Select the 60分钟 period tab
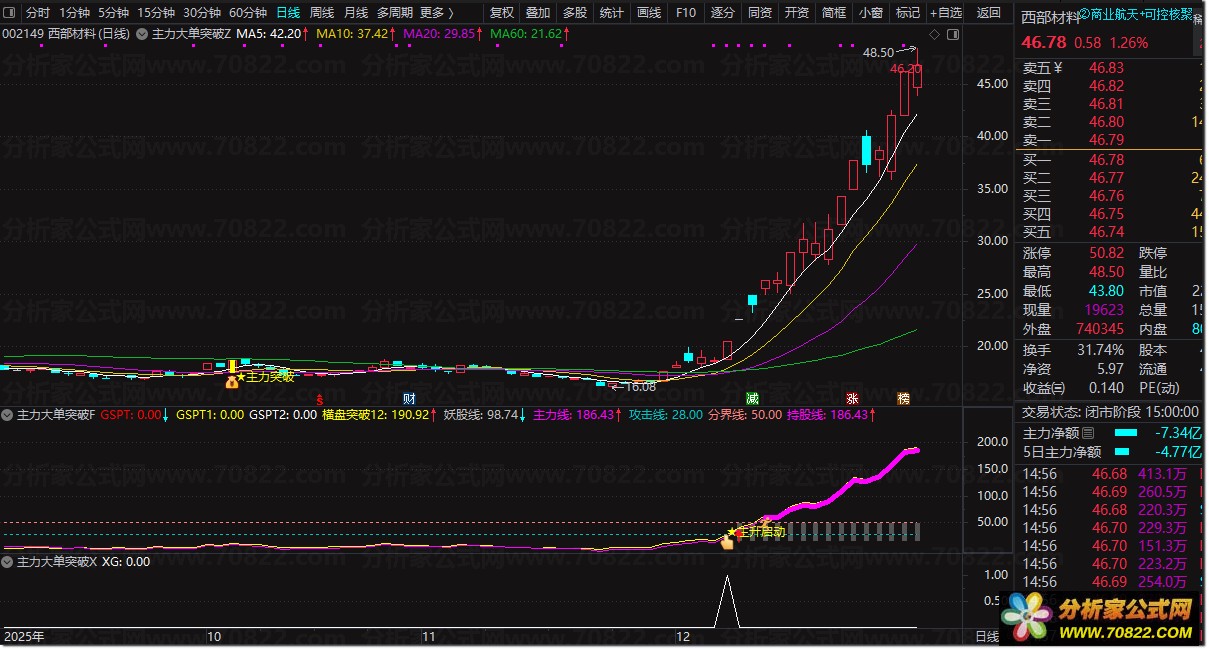 pyautogui.click(x=248, y=13)
